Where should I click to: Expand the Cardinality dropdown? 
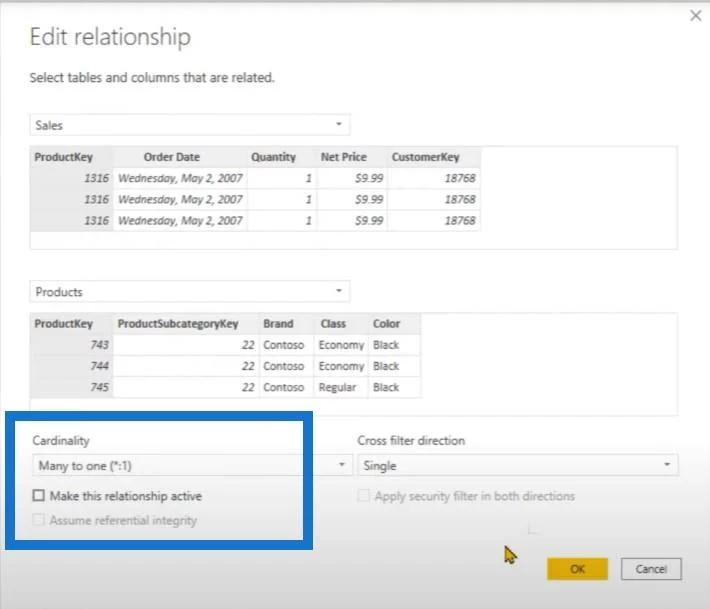click(x=192, y=465)
